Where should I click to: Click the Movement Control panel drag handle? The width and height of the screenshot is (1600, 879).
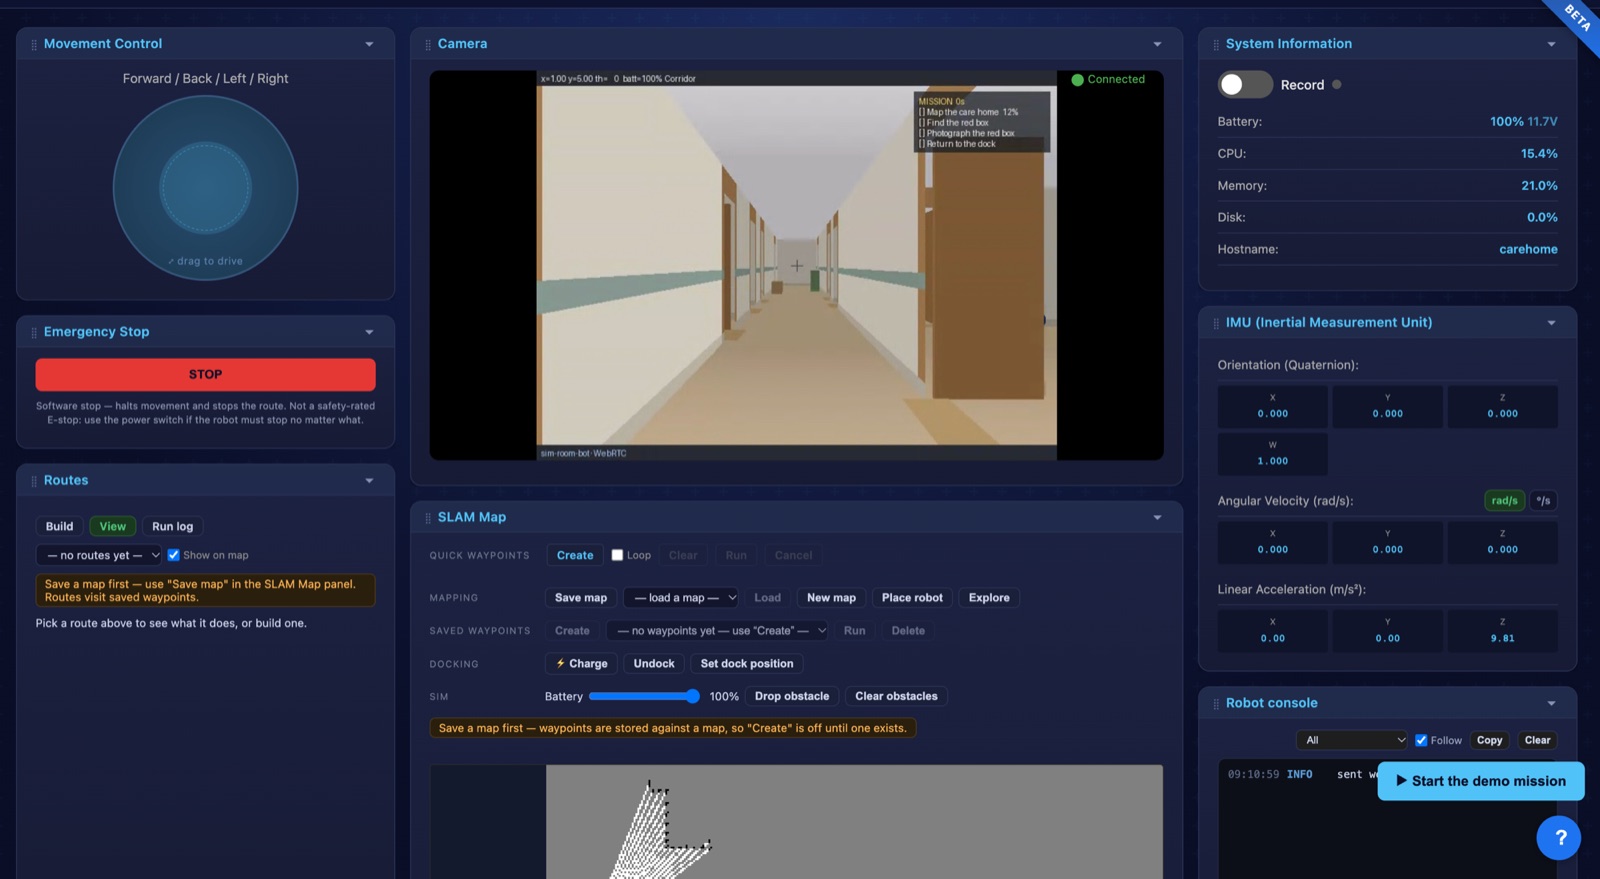(34, 45)
